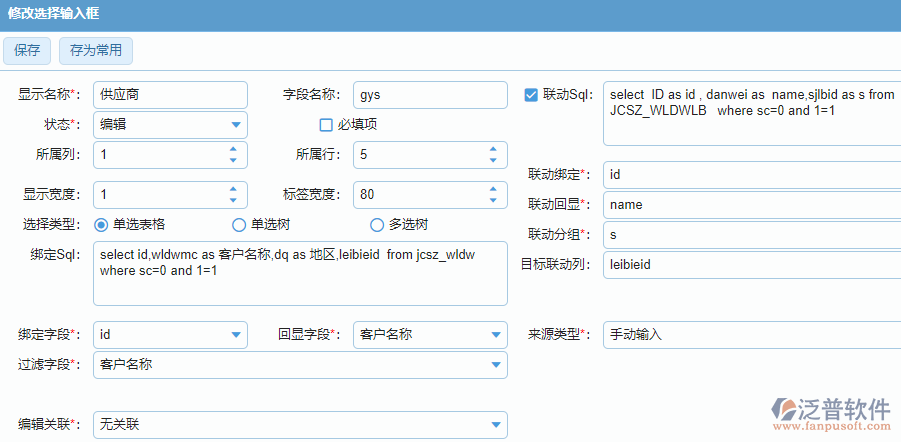
Task: Decrease the 标签宽度 spinner value
Action: [x=492, y=199]
